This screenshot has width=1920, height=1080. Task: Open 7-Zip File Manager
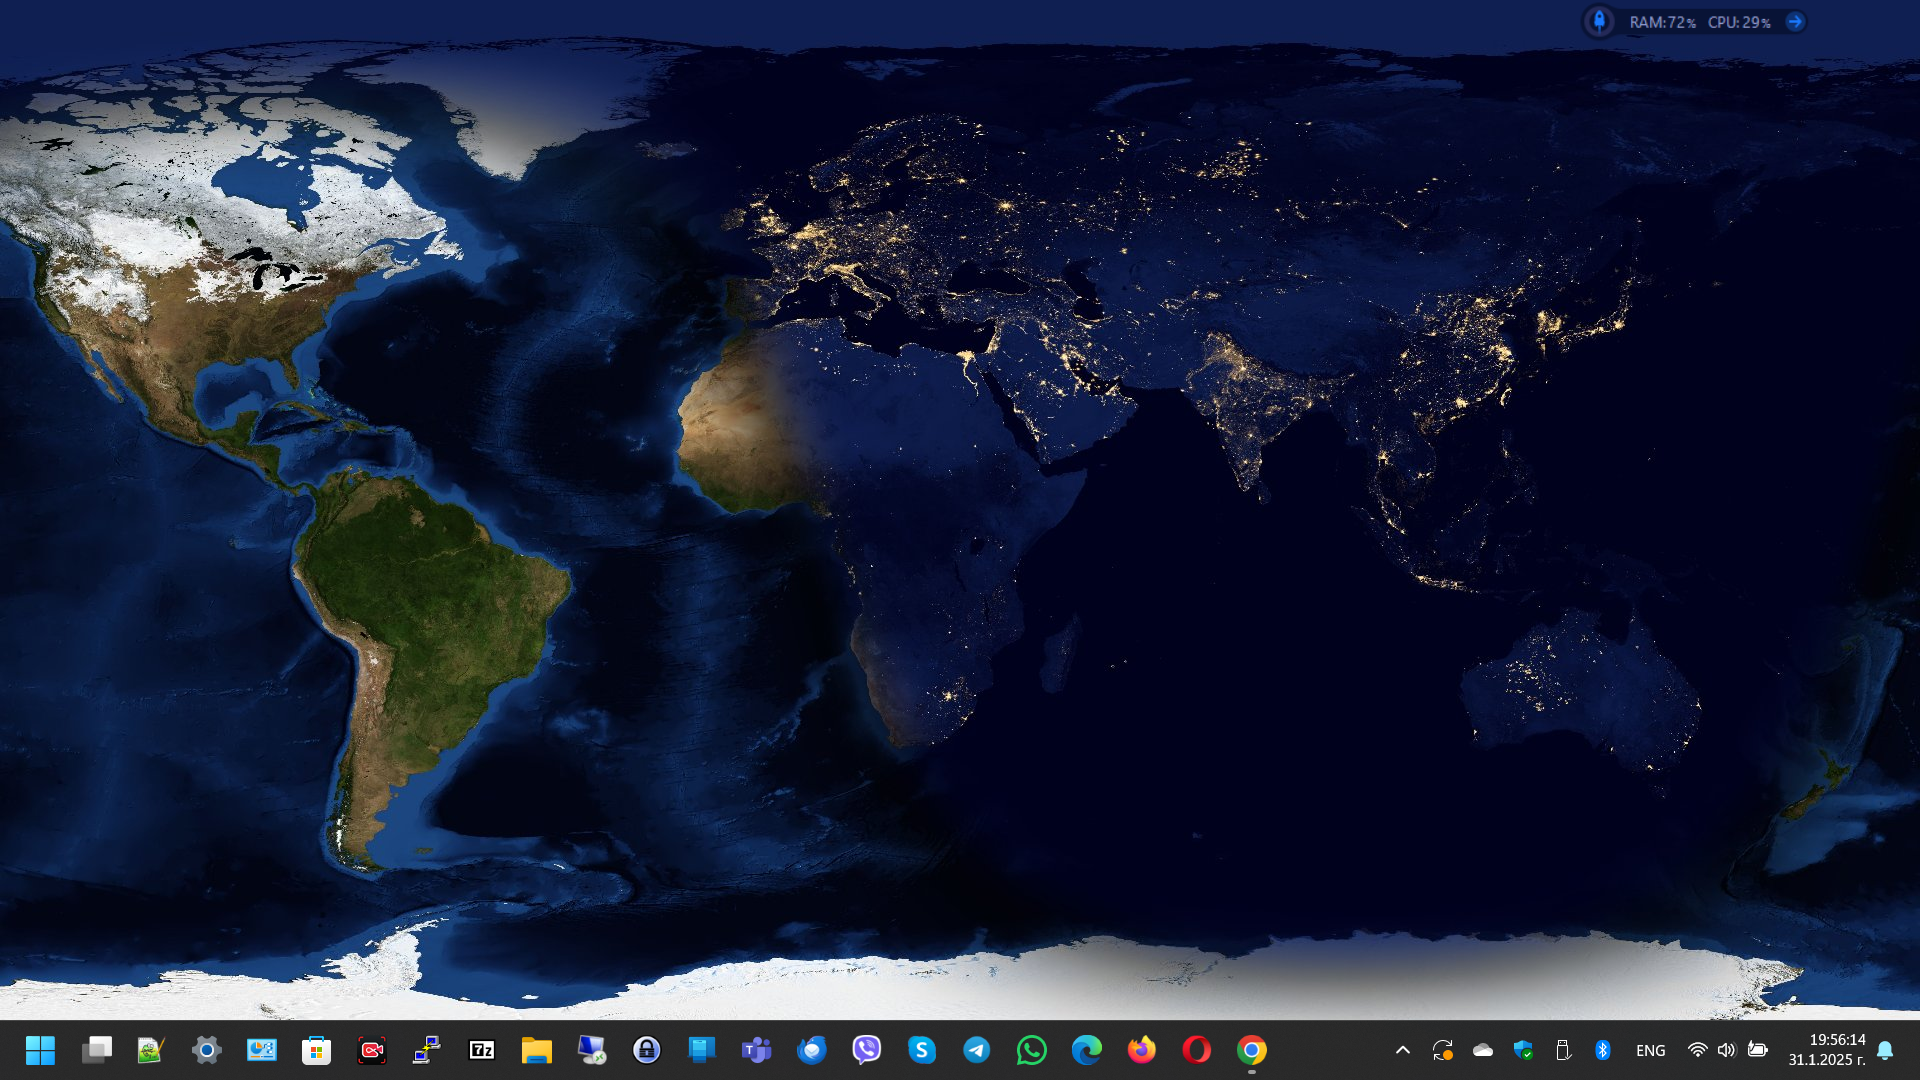coord(482,1050)
